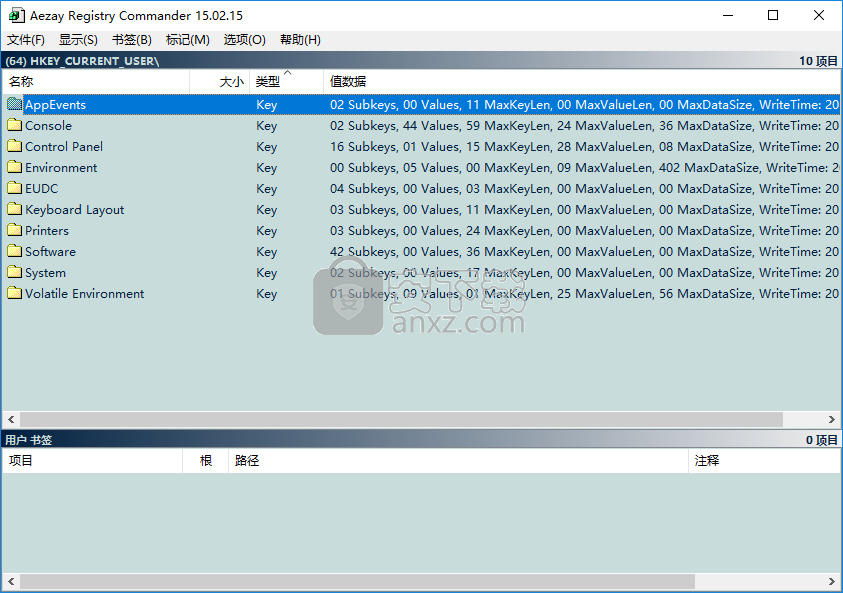Click the Key type cell for Software
The width and height of the screenshot is (843, 593).
click(x=267, y=252)
